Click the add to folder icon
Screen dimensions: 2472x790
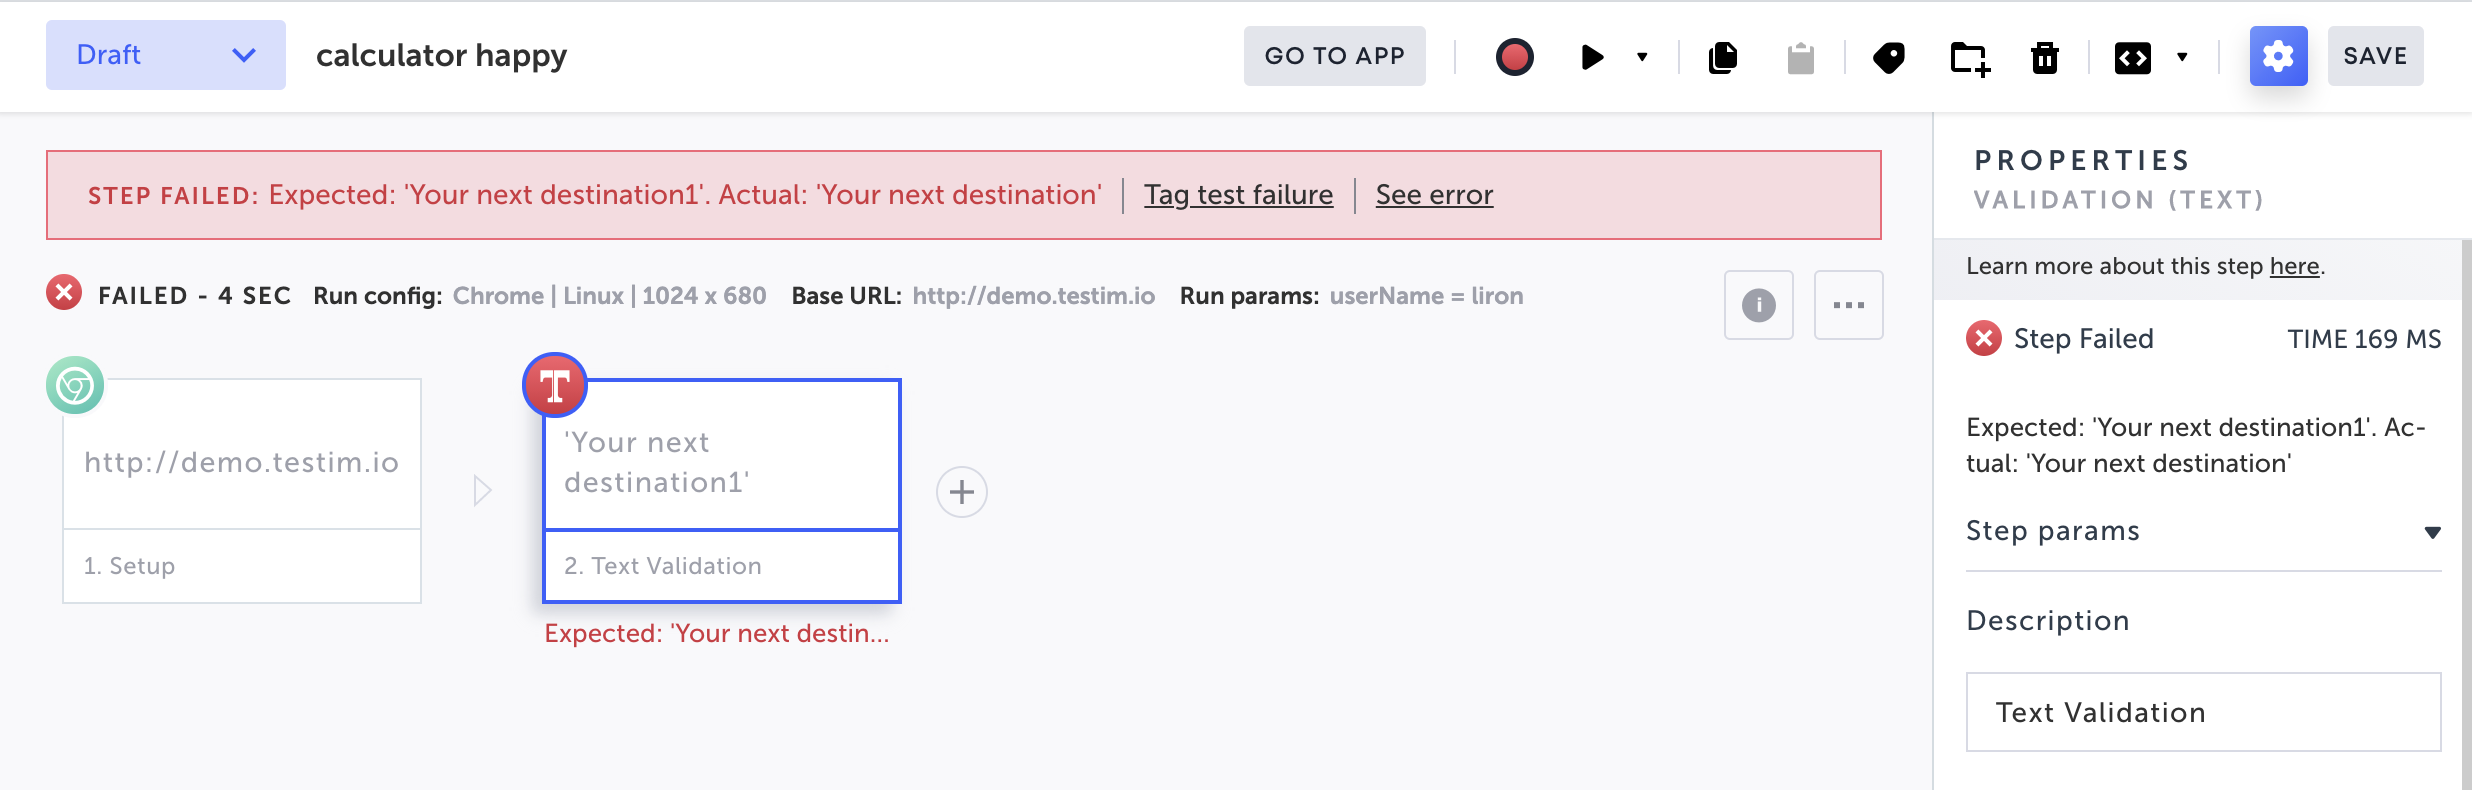pyautogui.click(x=1970, y=57)
